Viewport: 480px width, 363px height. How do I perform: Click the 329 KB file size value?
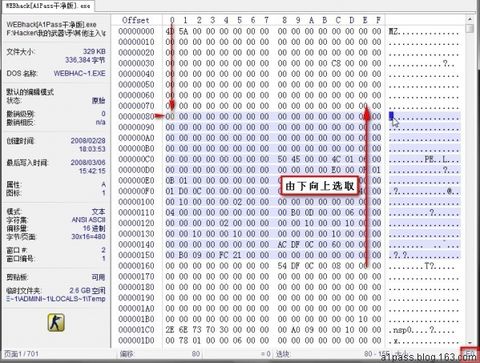94,51
